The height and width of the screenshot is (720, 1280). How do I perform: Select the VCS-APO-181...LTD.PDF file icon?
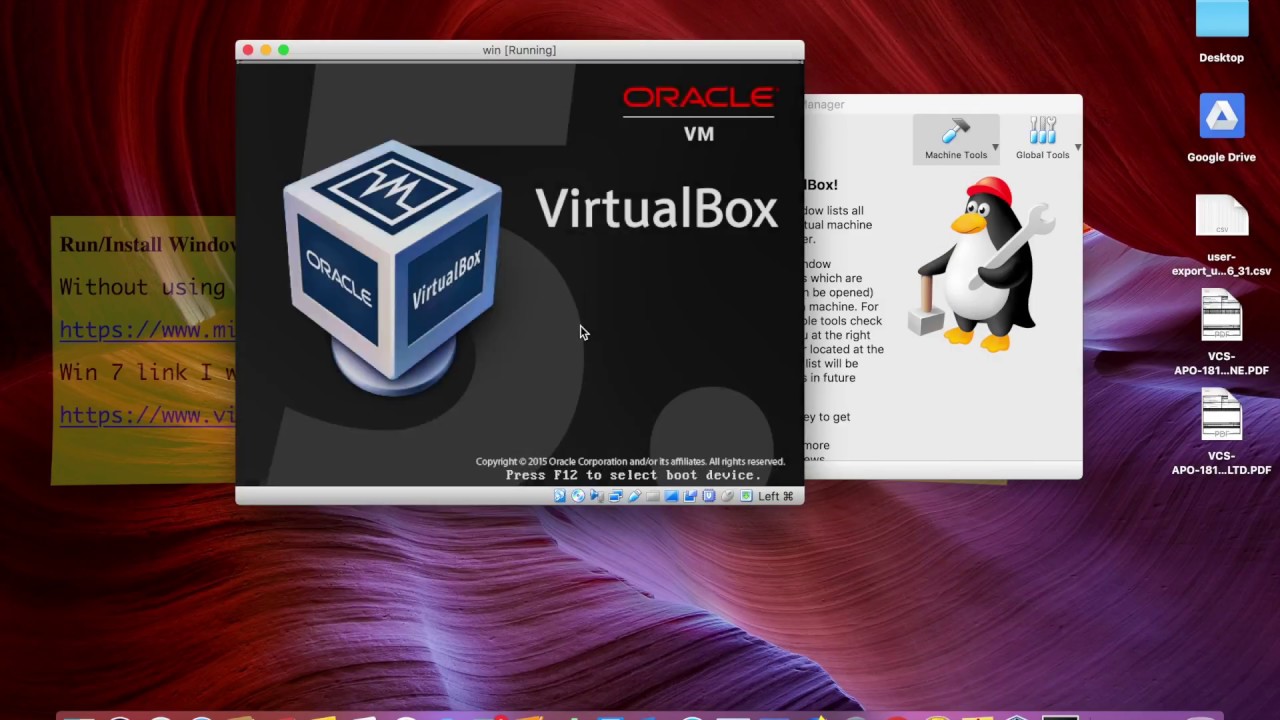coord(1222,415)
